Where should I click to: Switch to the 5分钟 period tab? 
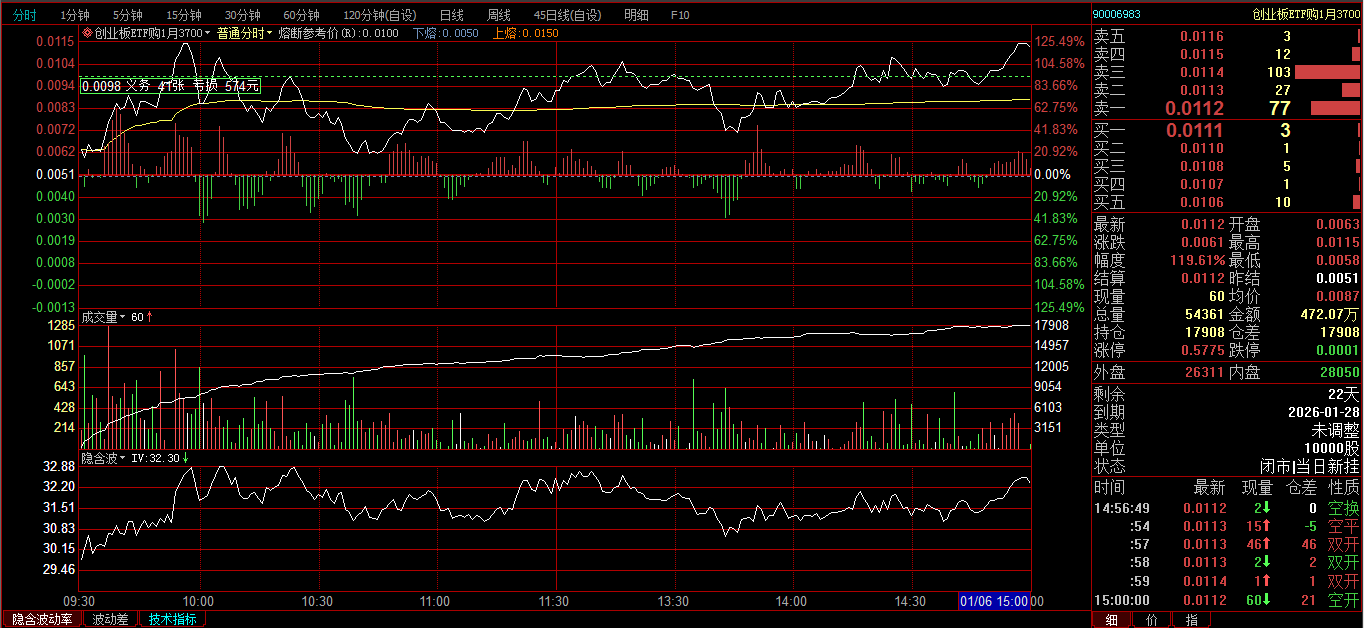[x=127, y=15]
